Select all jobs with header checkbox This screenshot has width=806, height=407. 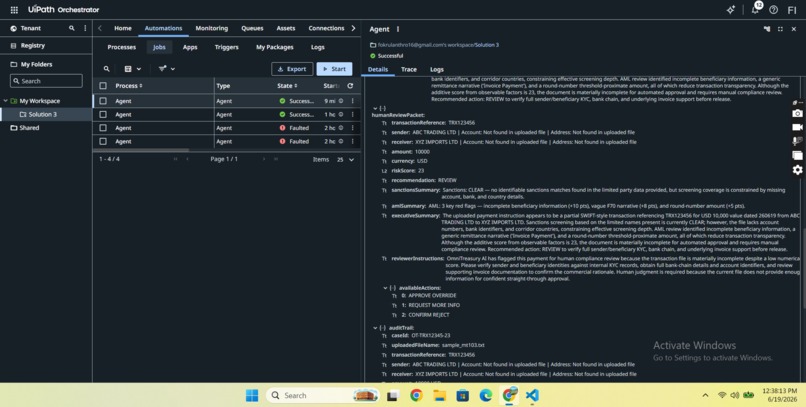pos(103,86)
